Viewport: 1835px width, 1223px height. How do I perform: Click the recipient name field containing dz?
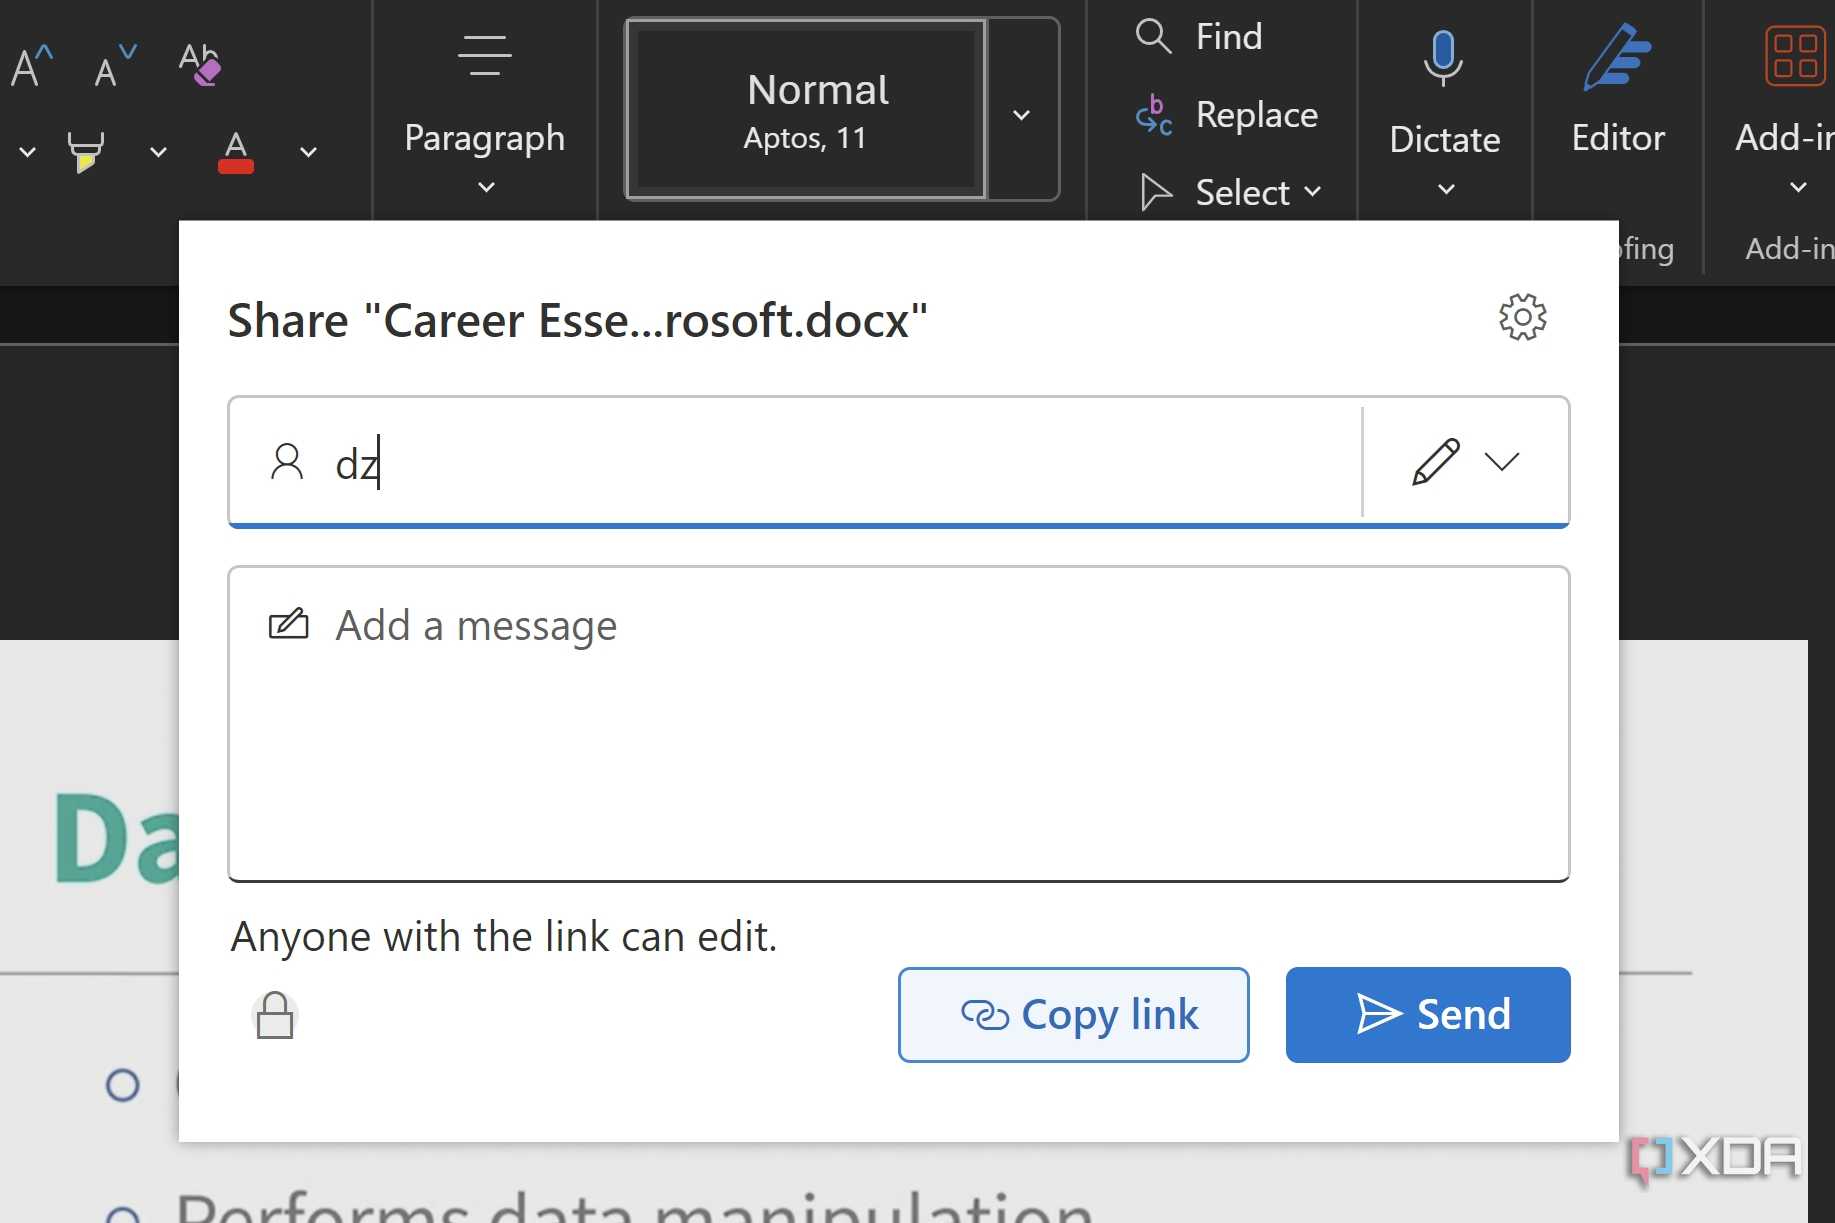coord(796,463)
